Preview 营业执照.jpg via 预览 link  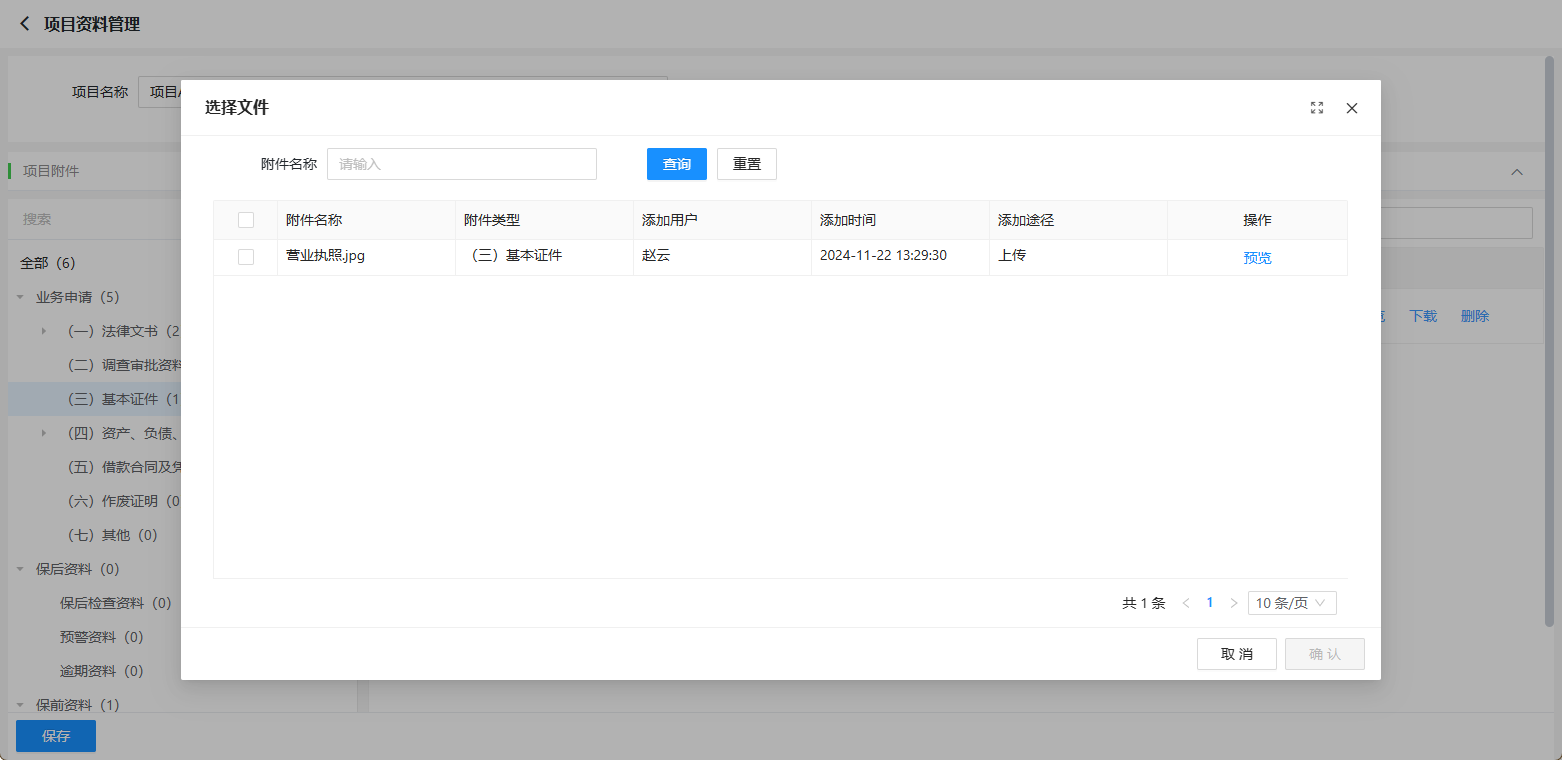click(x=1257, y=258)
